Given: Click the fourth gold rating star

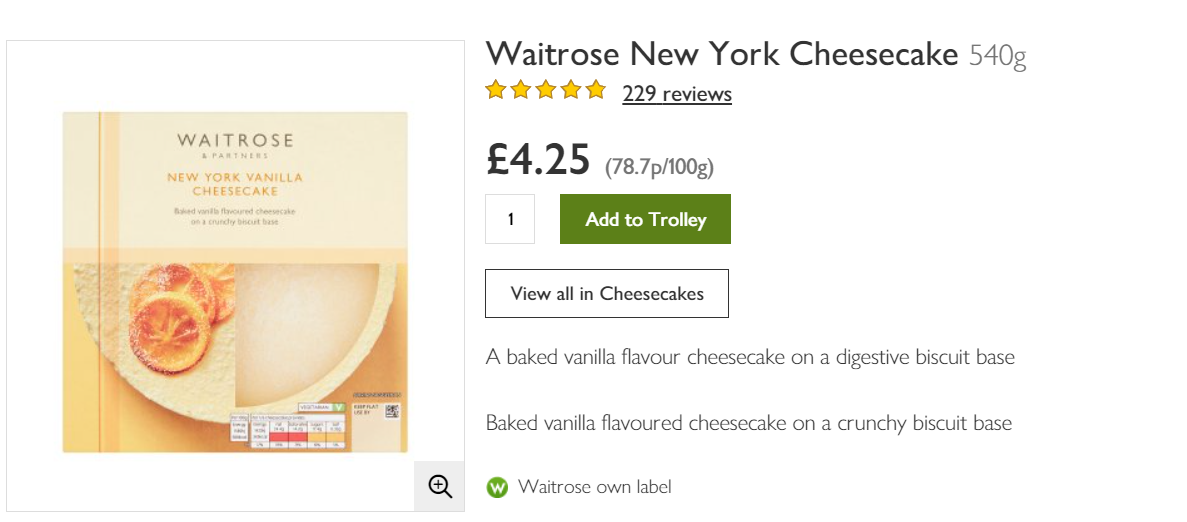Looking at the screenshot, I should coord(571,90).
